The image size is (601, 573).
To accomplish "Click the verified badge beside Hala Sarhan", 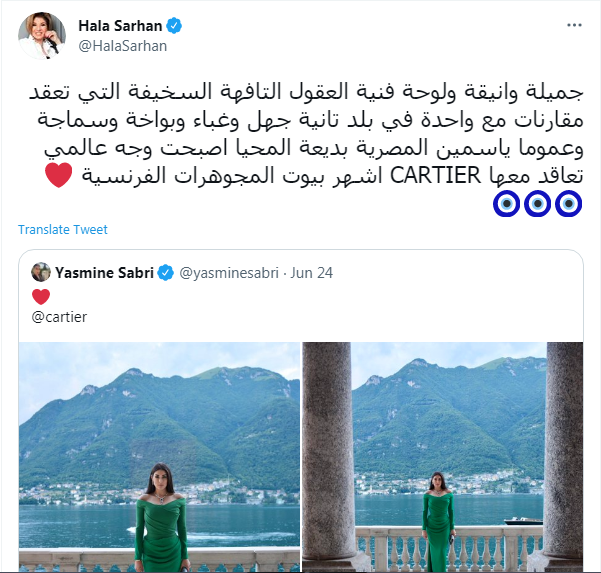I will click(174, 26).
